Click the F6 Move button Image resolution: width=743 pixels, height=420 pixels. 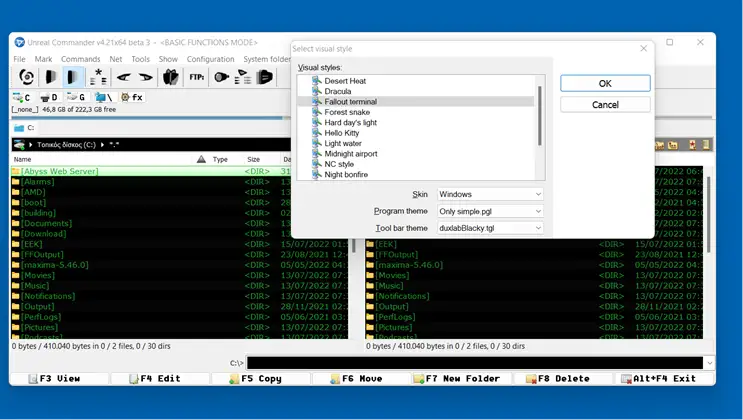362,379
